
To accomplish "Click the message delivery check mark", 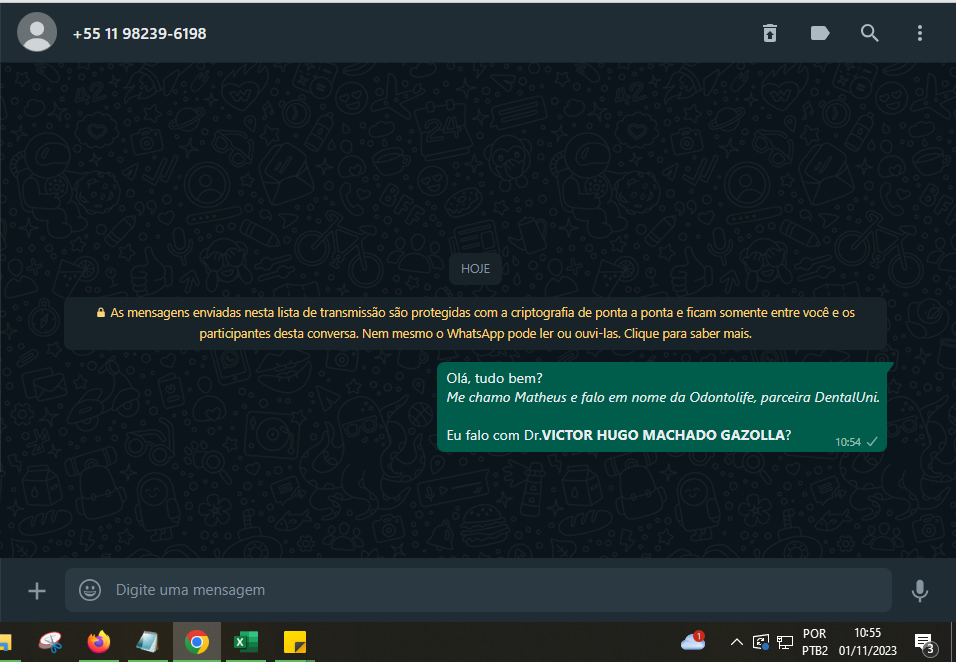I will coord(872,441).
